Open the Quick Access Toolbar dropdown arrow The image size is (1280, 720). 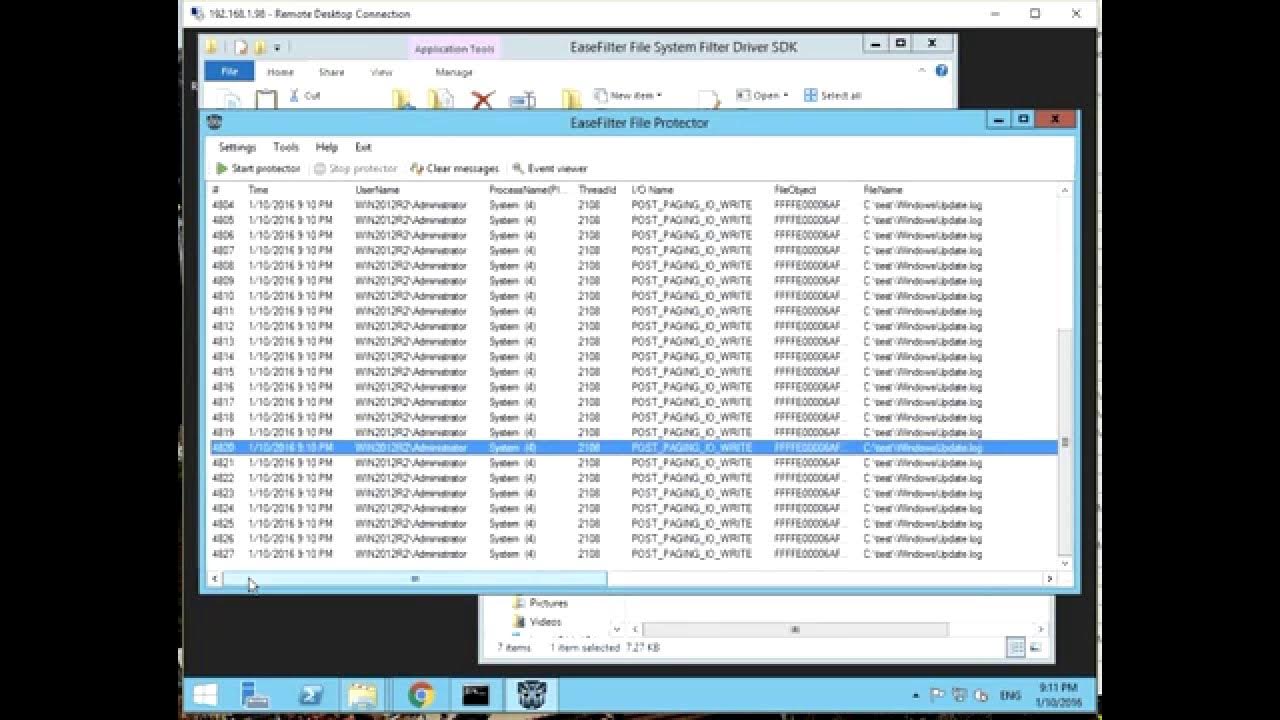278,47
